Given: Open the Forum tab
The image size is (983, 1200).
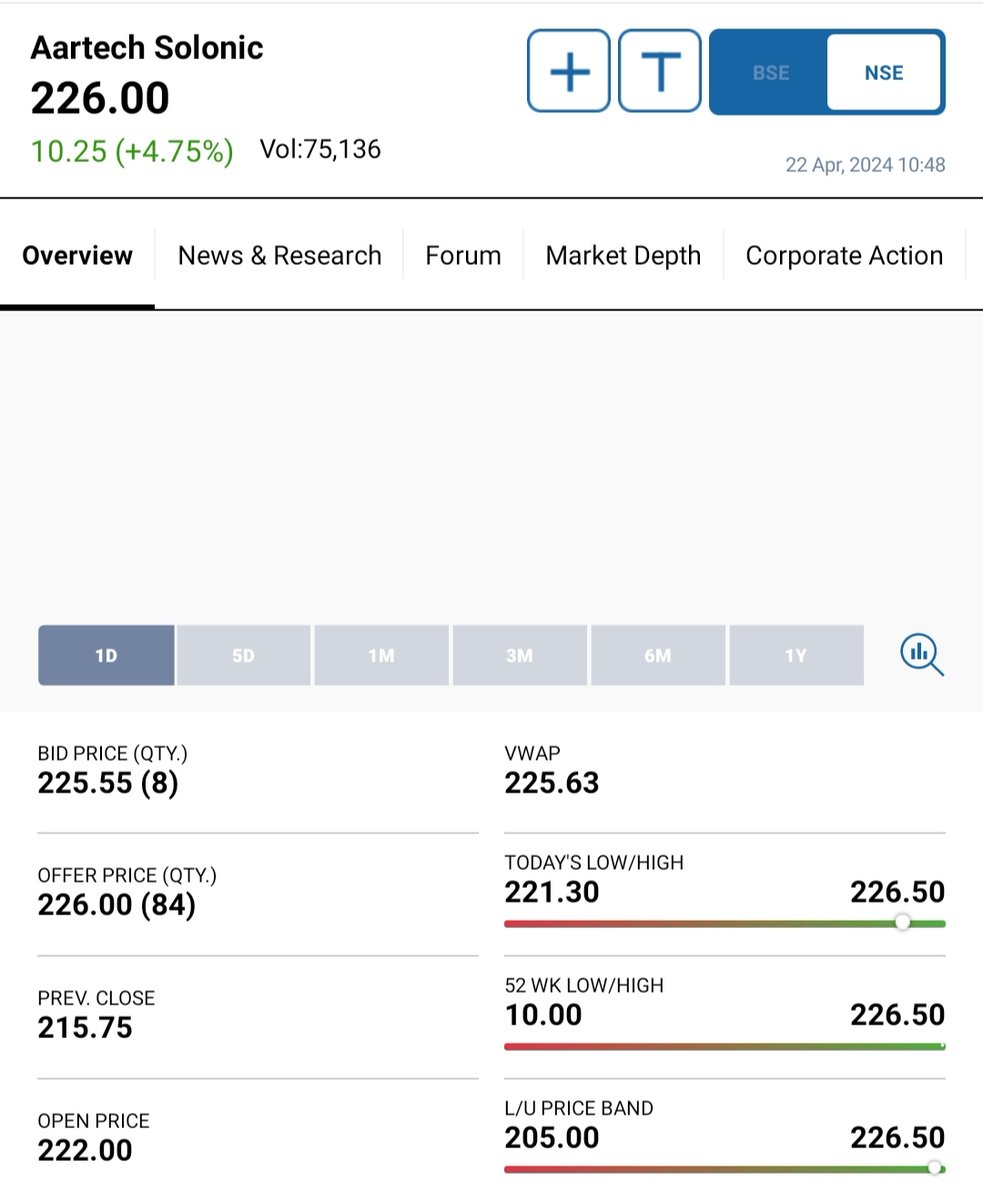Looking at the screenshot, I should point(463,256).
